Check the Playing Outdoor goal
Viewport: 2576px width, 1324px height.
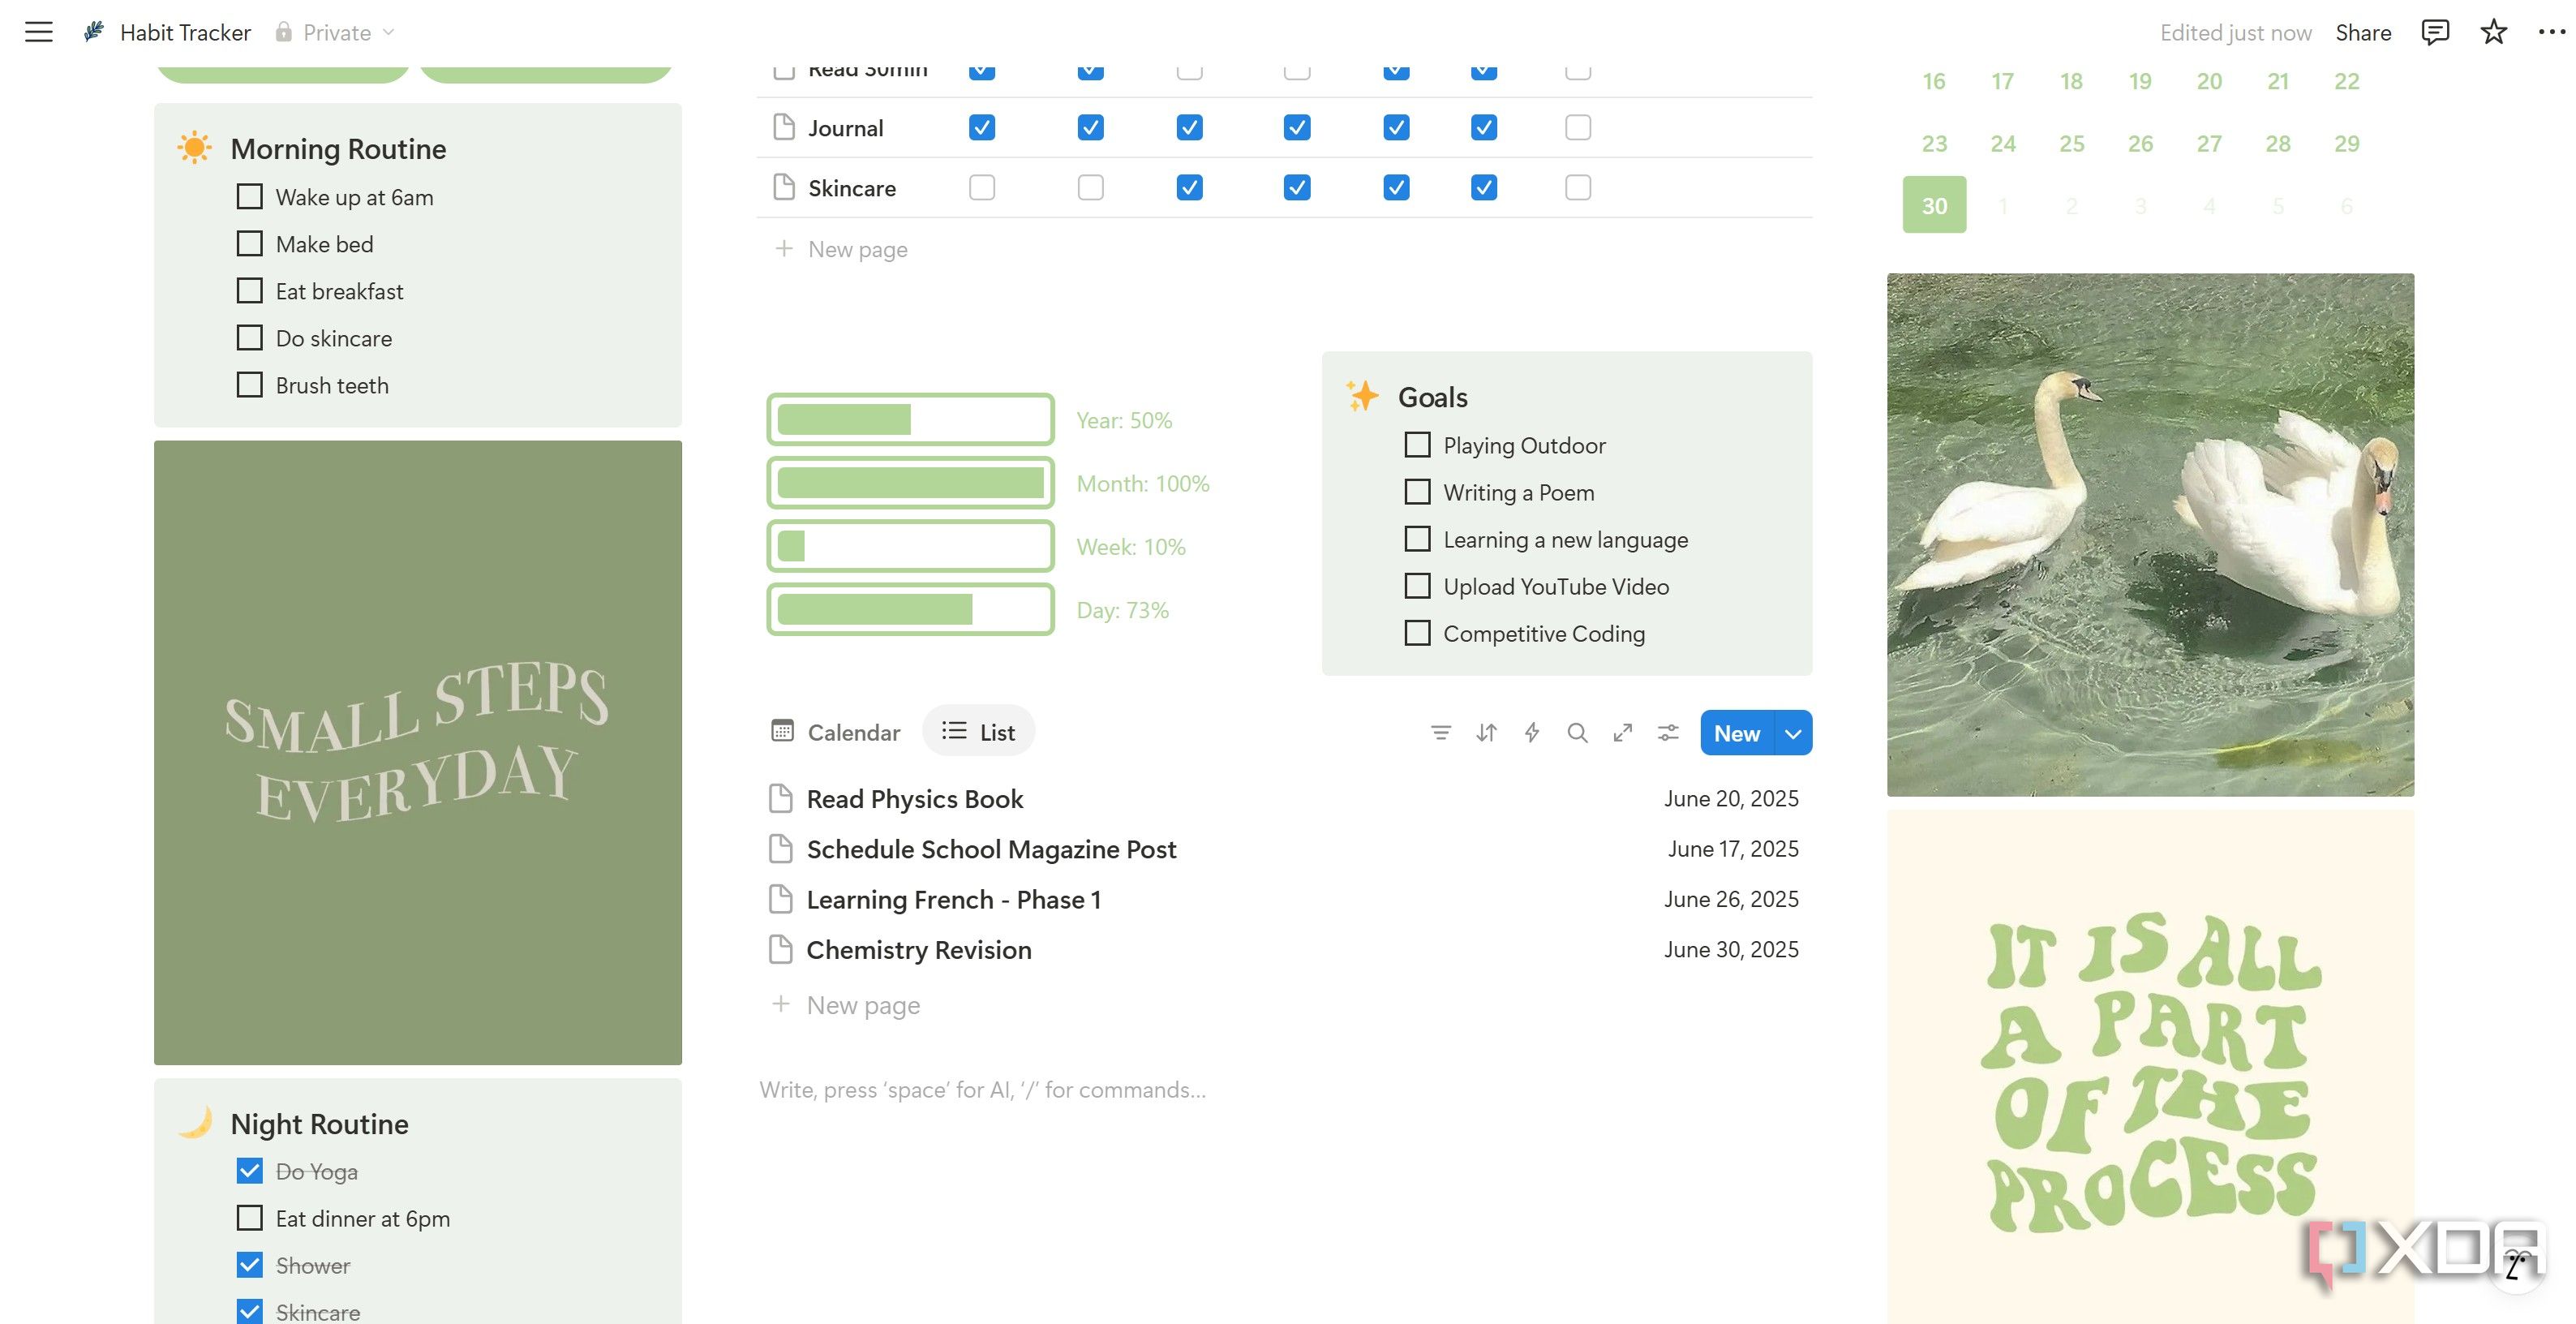pos(1417,444)
